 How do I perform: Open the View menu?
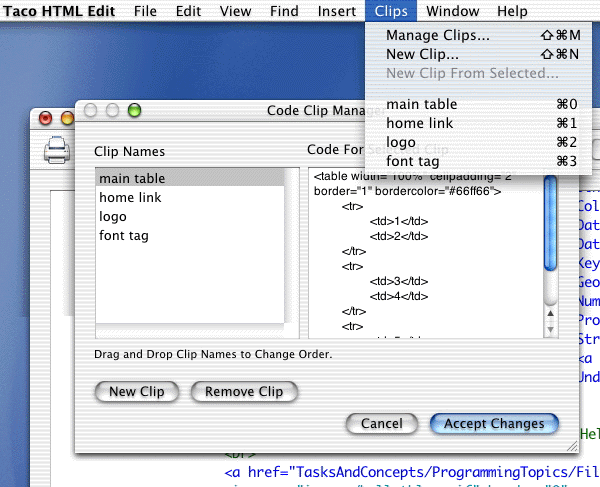(x=235, y=11)
